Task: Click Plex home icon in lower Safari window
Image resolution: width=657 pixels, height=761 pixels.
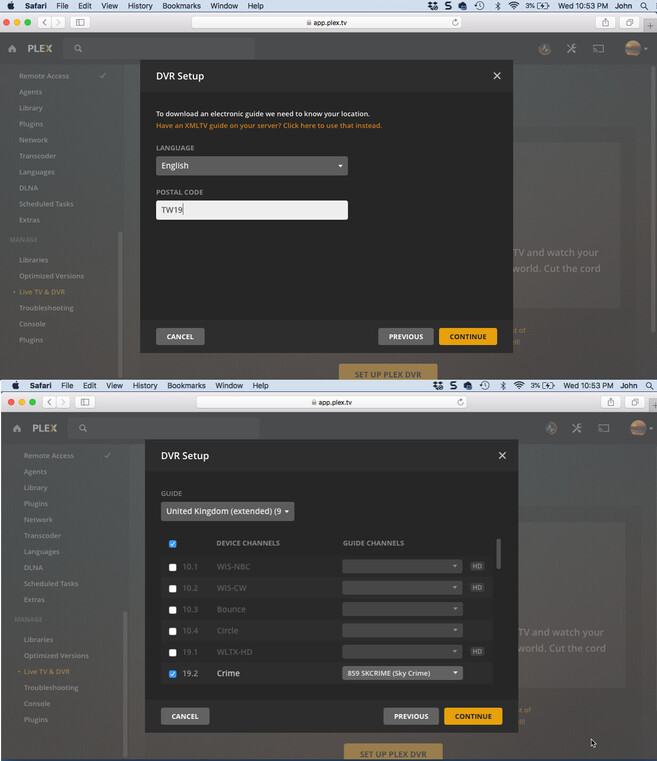Action: [x=17, y=428]
